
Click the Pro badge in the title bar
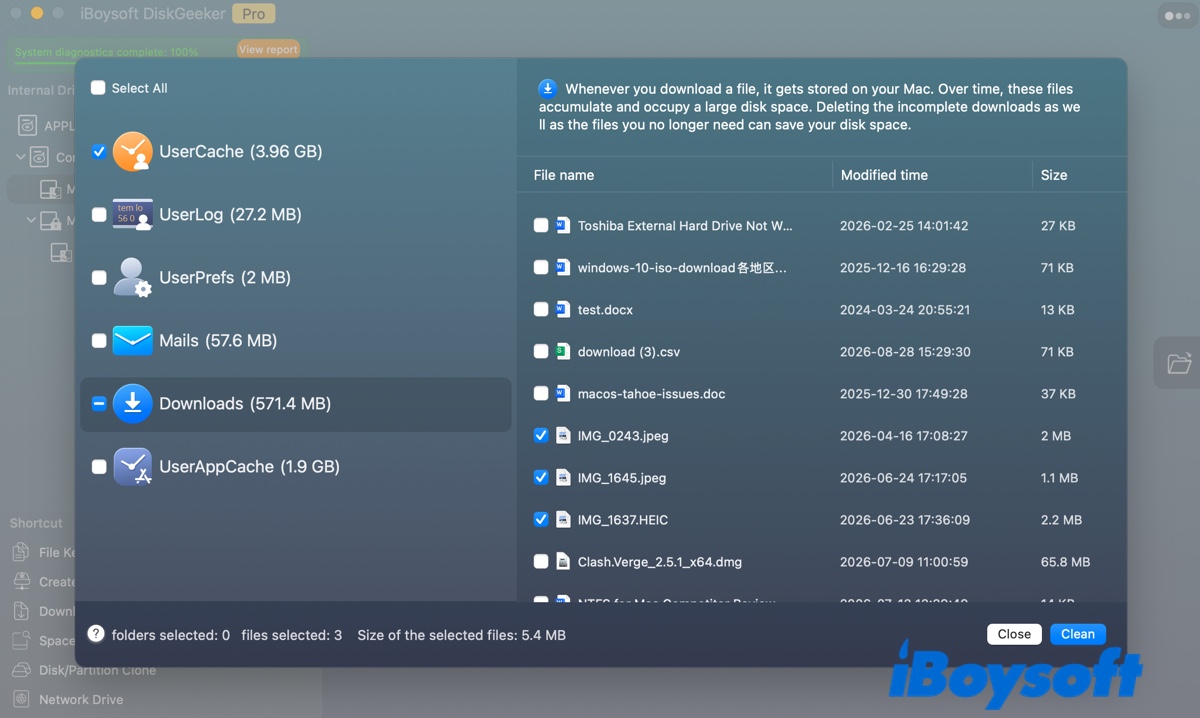[x=254, y=14]
